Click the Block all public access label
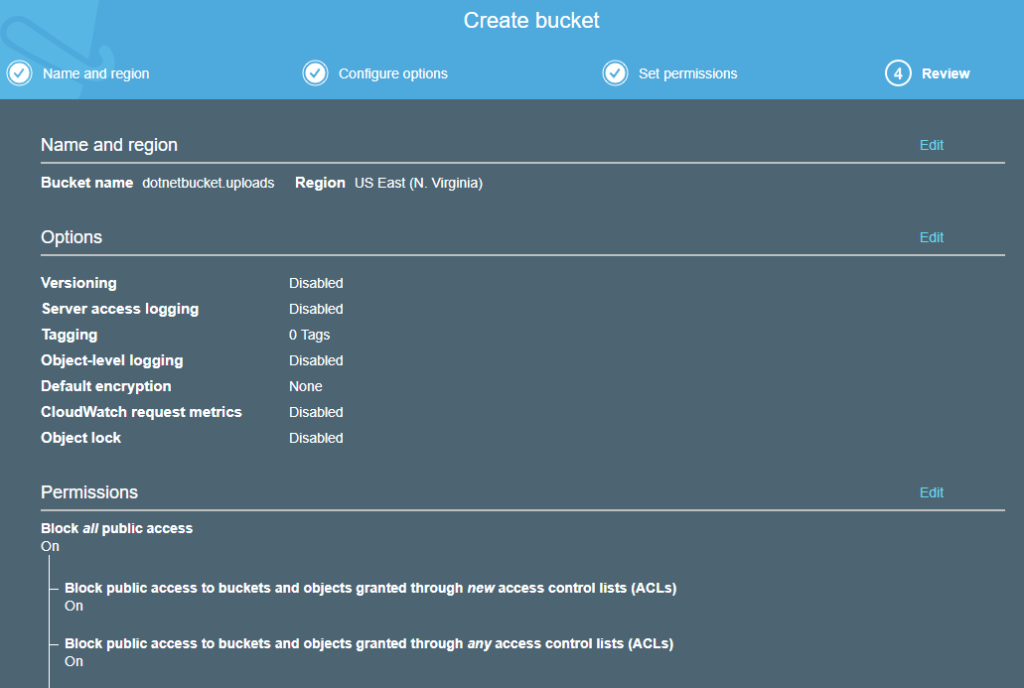Image resolution: width=1024 pixels, height=688 pixels. point(117,528)
